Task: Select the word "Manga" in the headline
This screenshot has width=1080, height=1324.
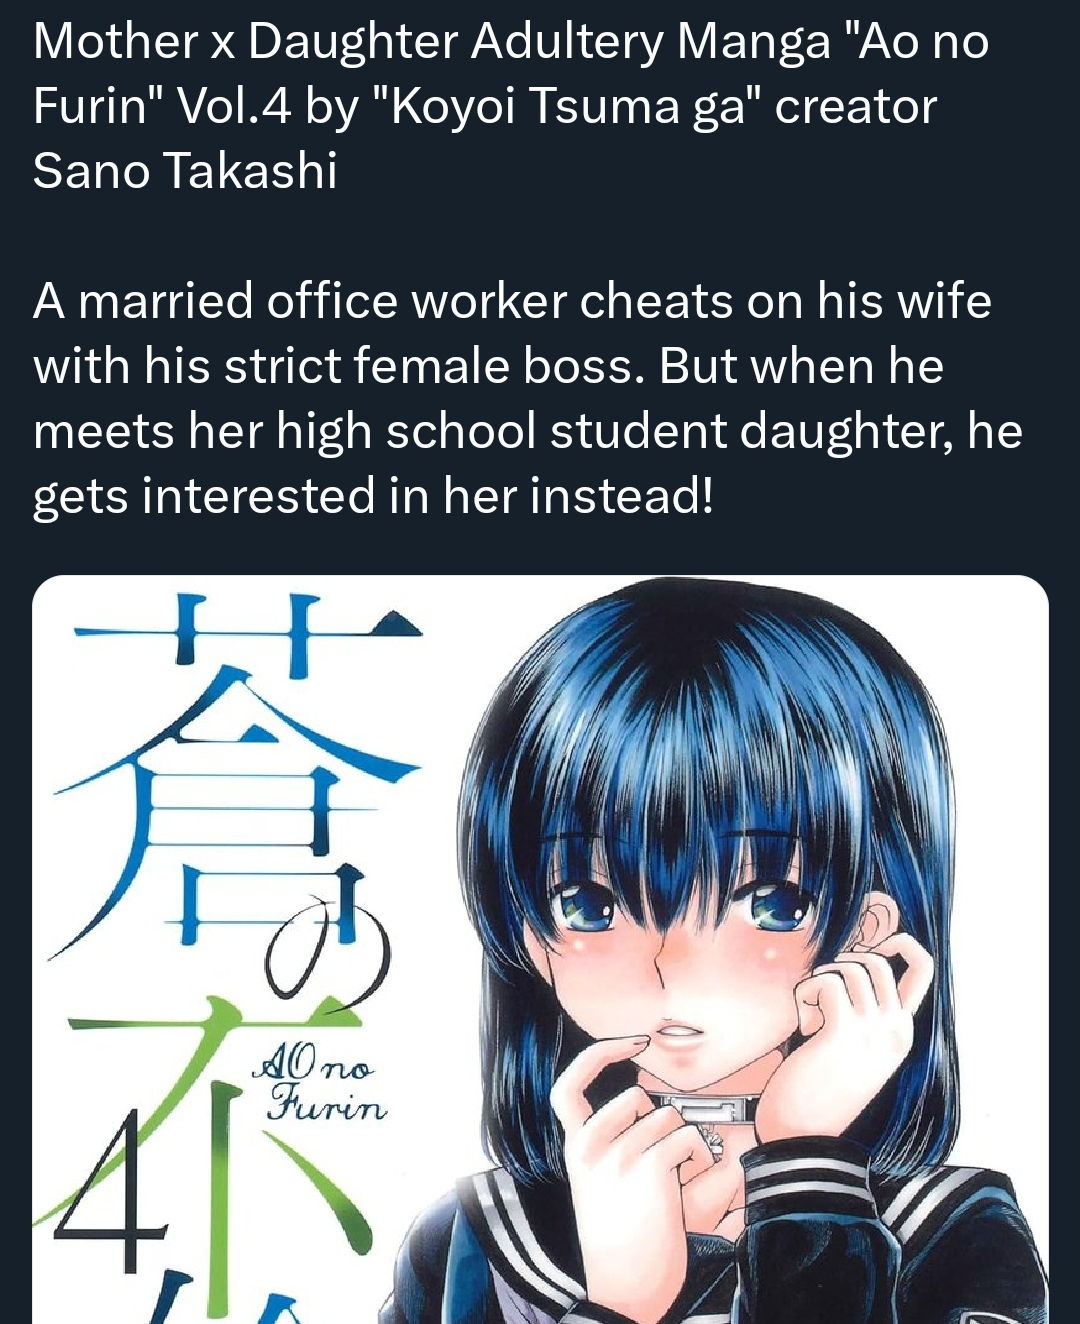Action: coord(752,44)
